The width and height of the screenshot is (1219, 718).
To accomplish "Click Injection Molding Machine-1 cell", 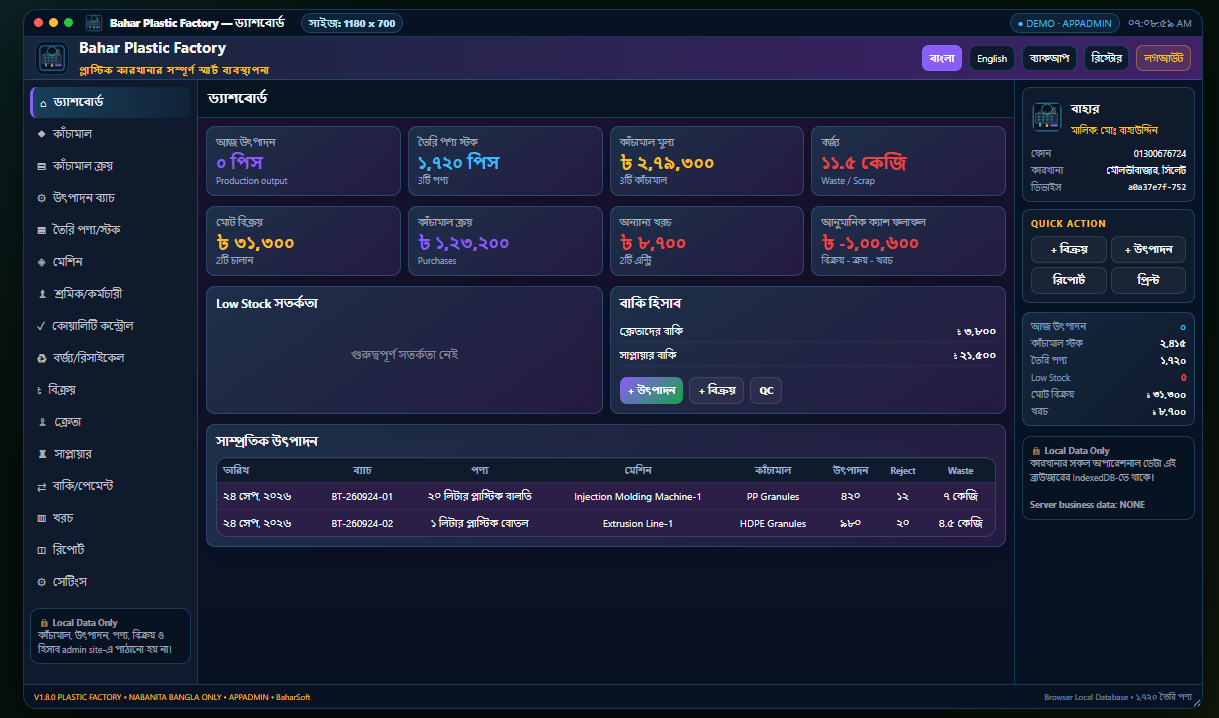I will [x=638, y=496].
